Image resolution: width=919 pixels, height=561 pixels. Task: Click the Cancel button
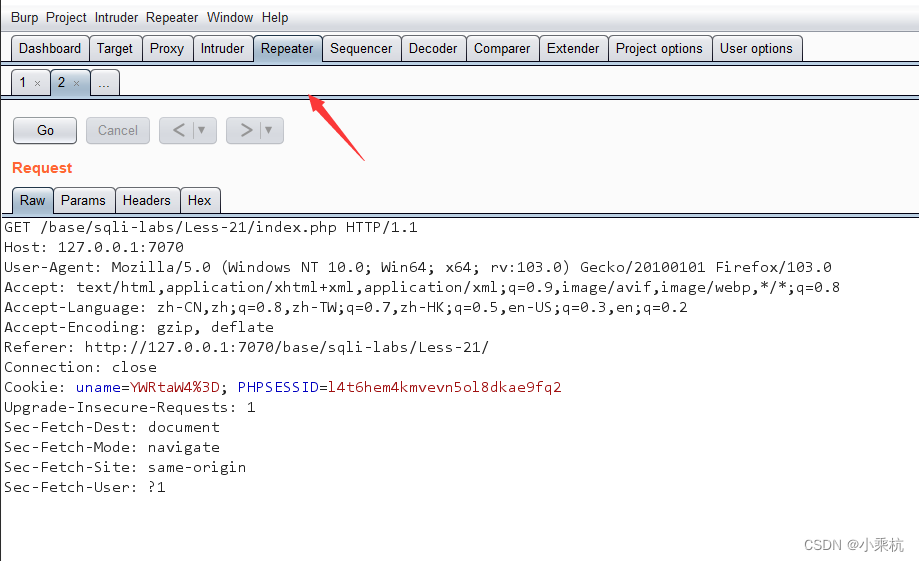click(118, 130)
